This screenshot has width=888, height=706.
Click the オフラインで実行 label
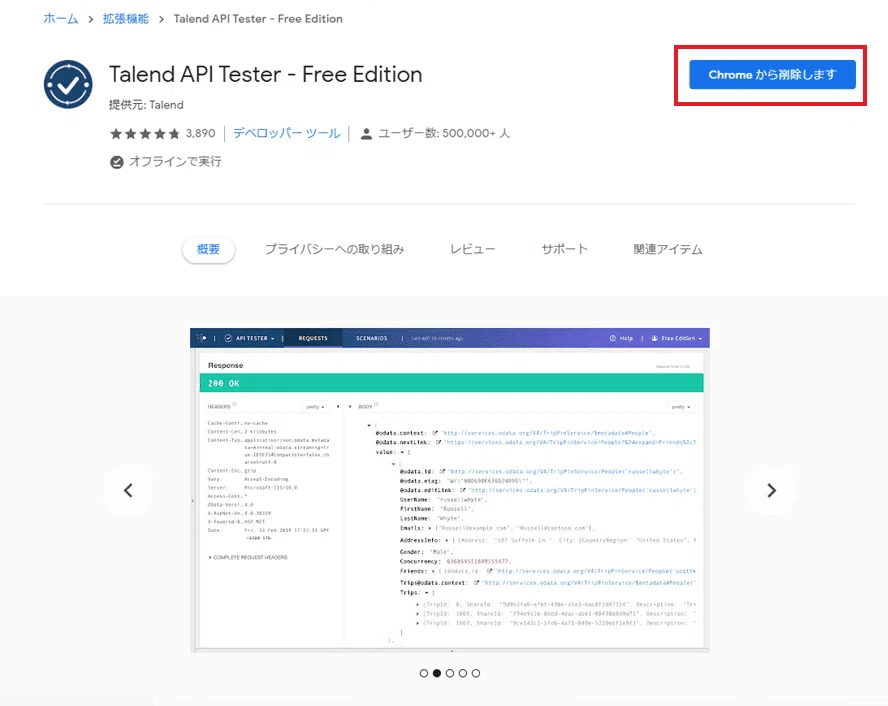(x=175, y=161)
